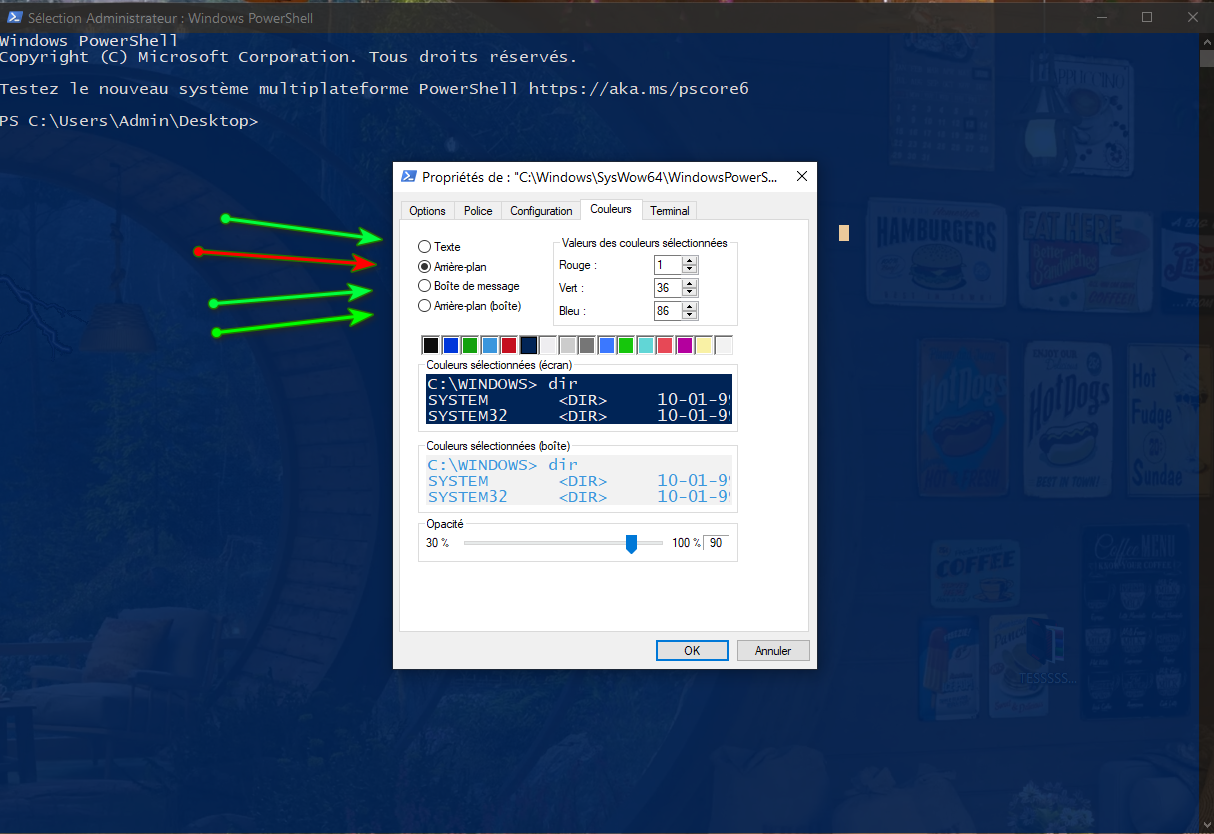Select the magenta color swatch

tap(685, 346)
